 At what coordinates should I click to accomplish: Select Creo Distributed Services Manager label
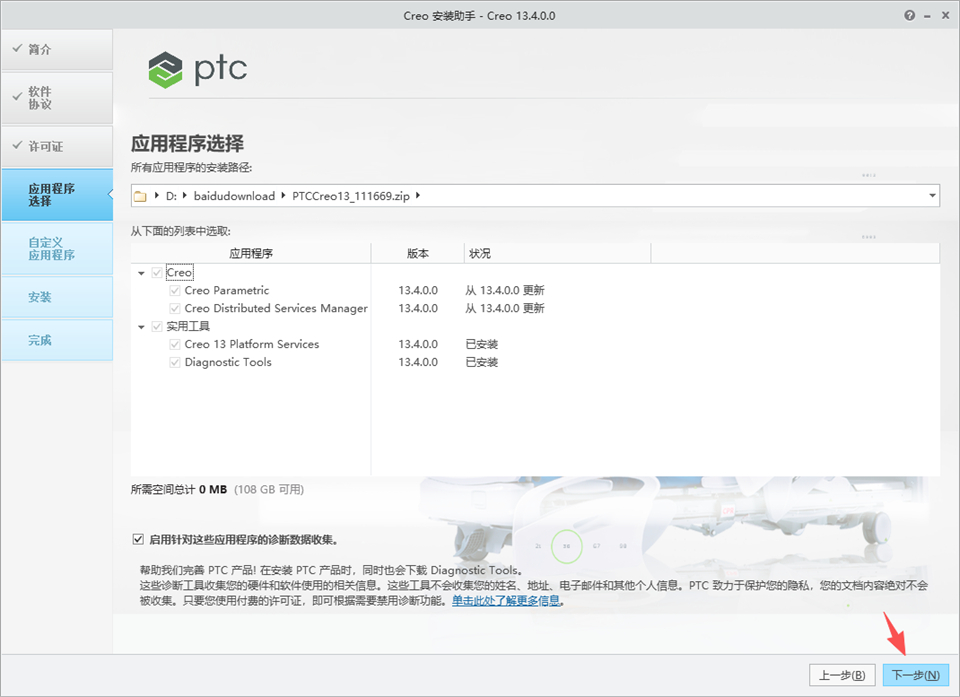[x=276, y=308]
